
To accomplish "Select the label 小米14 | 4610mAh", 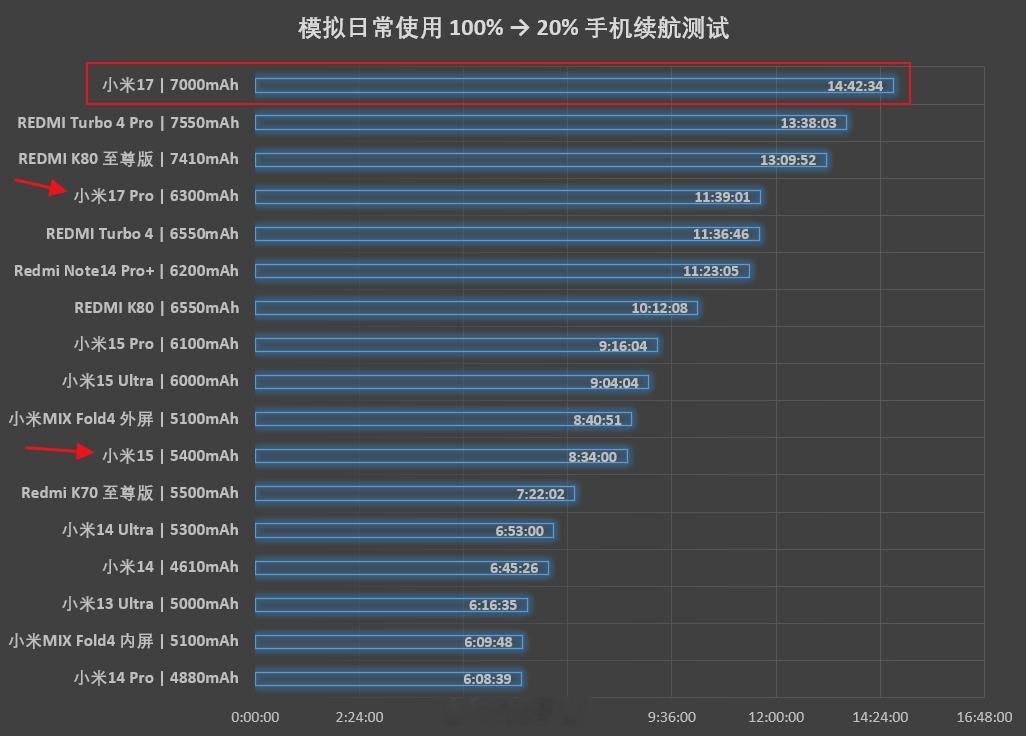I will [170, 567].
